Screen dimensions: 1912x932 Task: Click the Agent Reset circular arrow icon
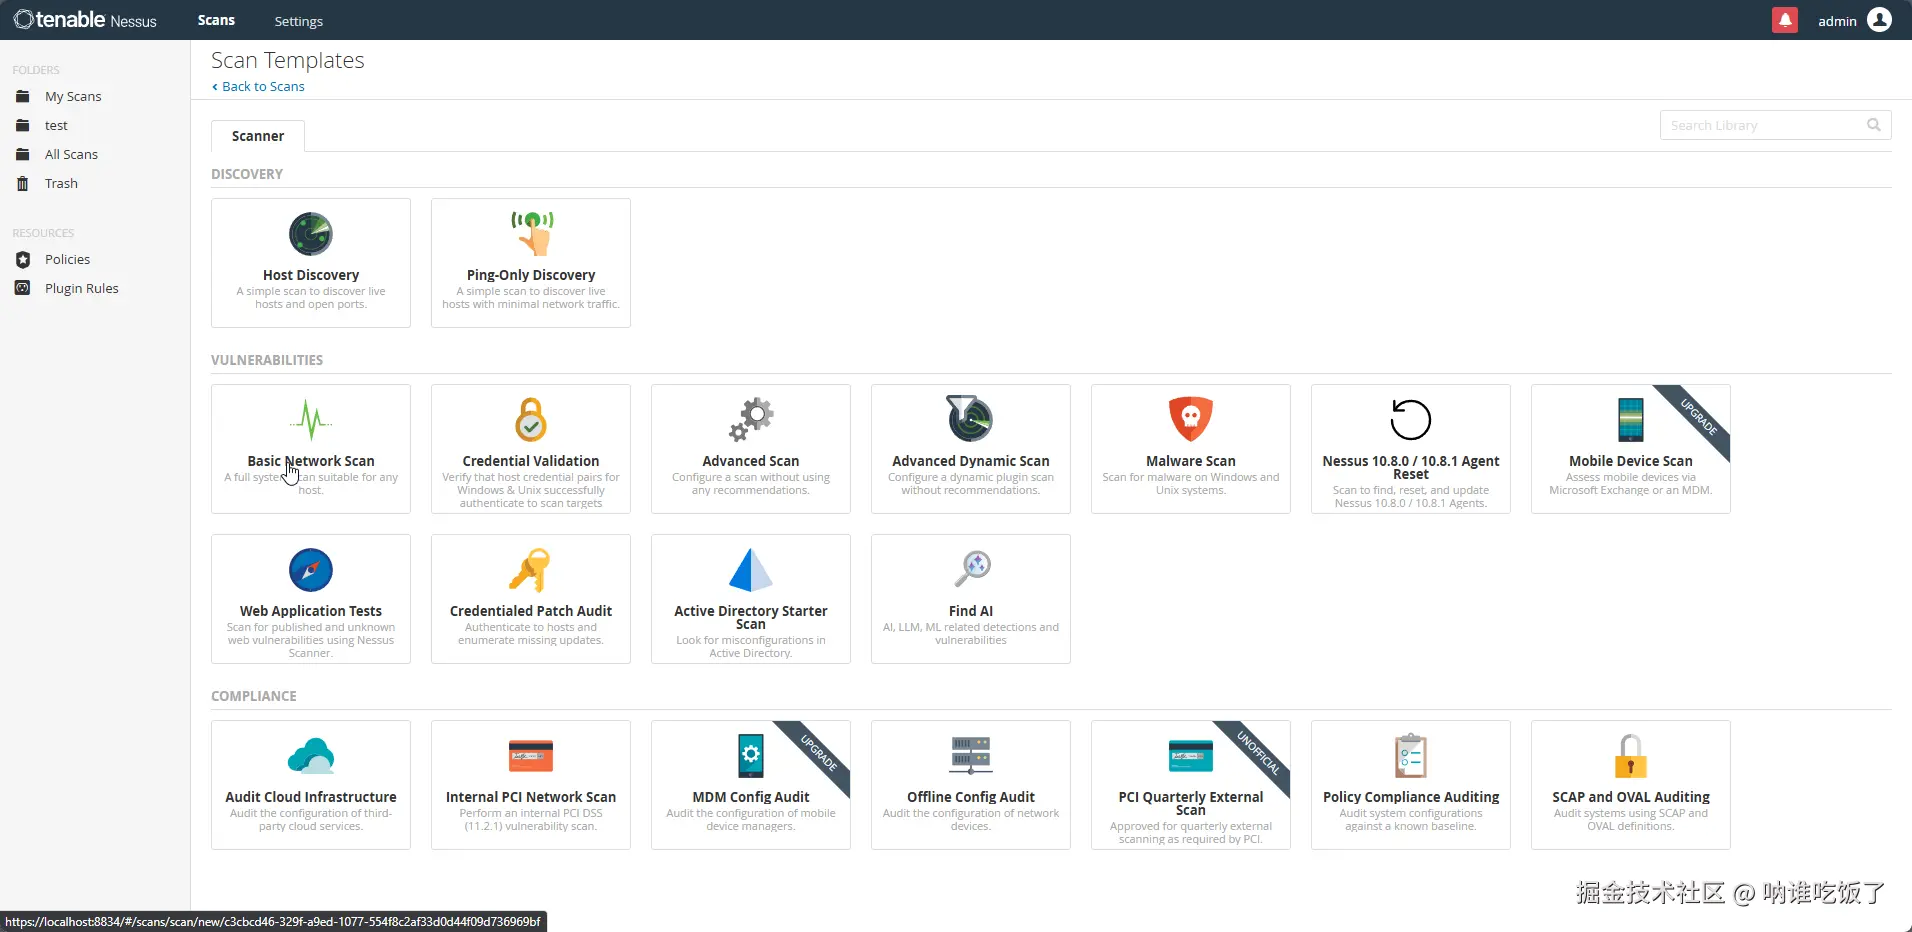1411,420
